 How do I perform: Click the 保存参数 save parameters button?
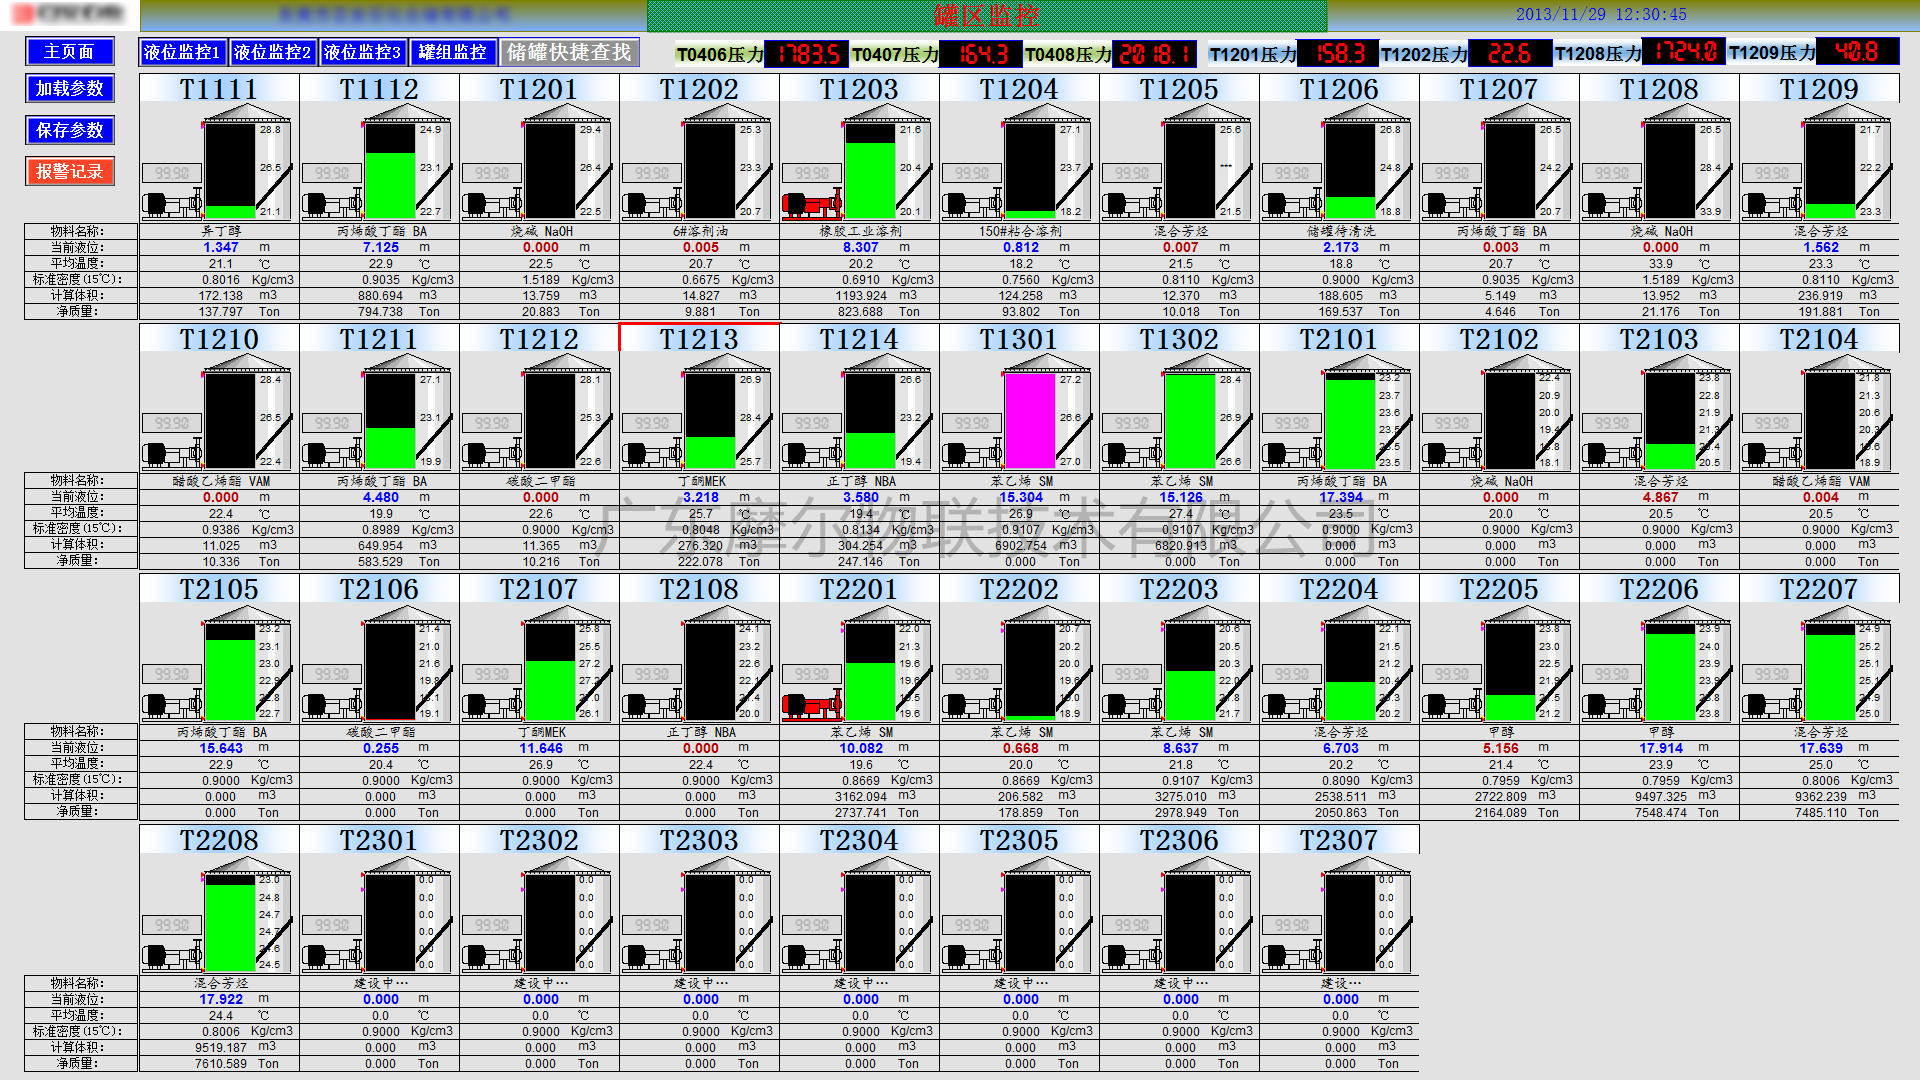click(69, 130)
